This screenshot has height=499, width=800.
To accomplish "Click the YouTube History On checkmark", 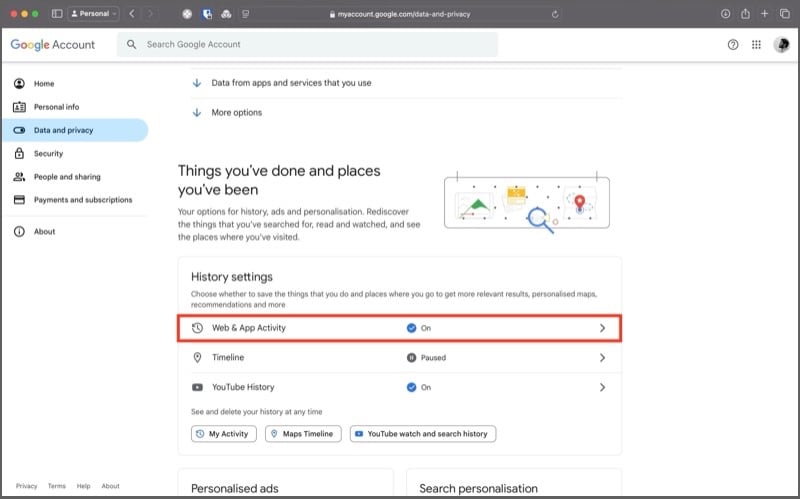I will (x=411, y=387).
